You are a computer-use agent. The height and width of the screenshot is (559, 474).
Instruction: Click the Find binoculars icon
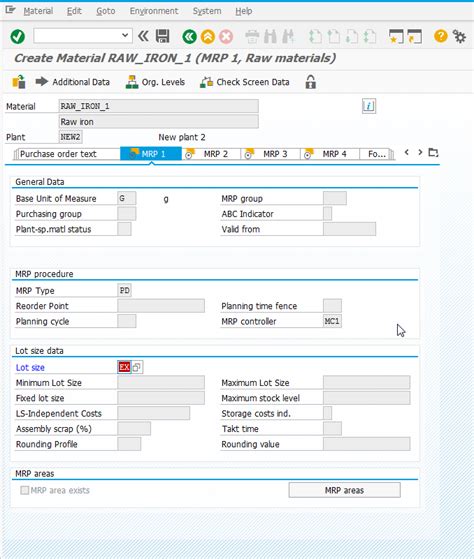coord(270,36)
